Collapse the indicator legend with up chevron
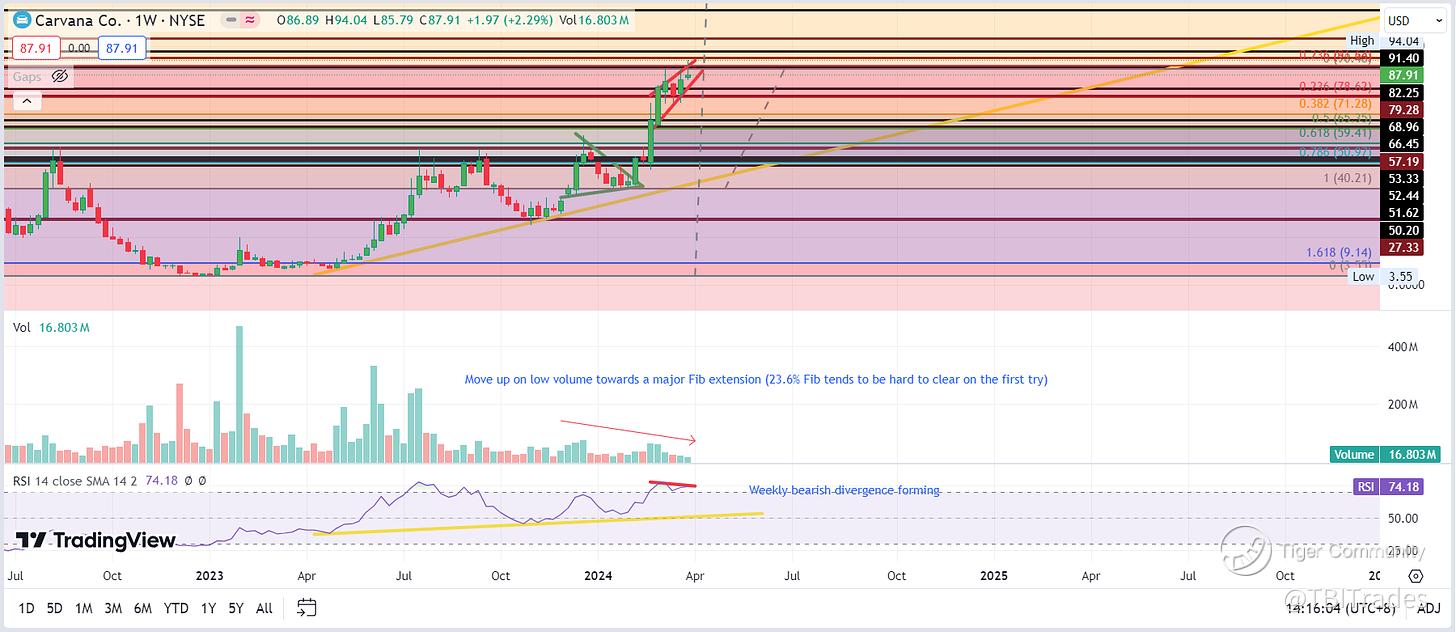The width and height of the screenshot is (1456, 632). (26, 101)
